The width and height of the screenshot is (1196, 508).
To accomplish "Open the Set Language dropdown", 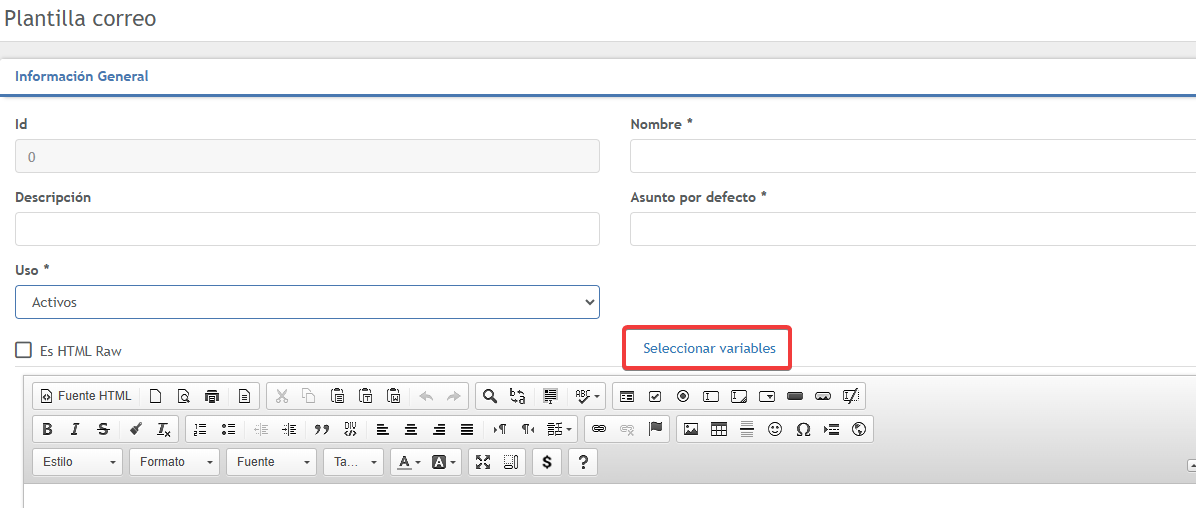I will click(x=560, y=429).
